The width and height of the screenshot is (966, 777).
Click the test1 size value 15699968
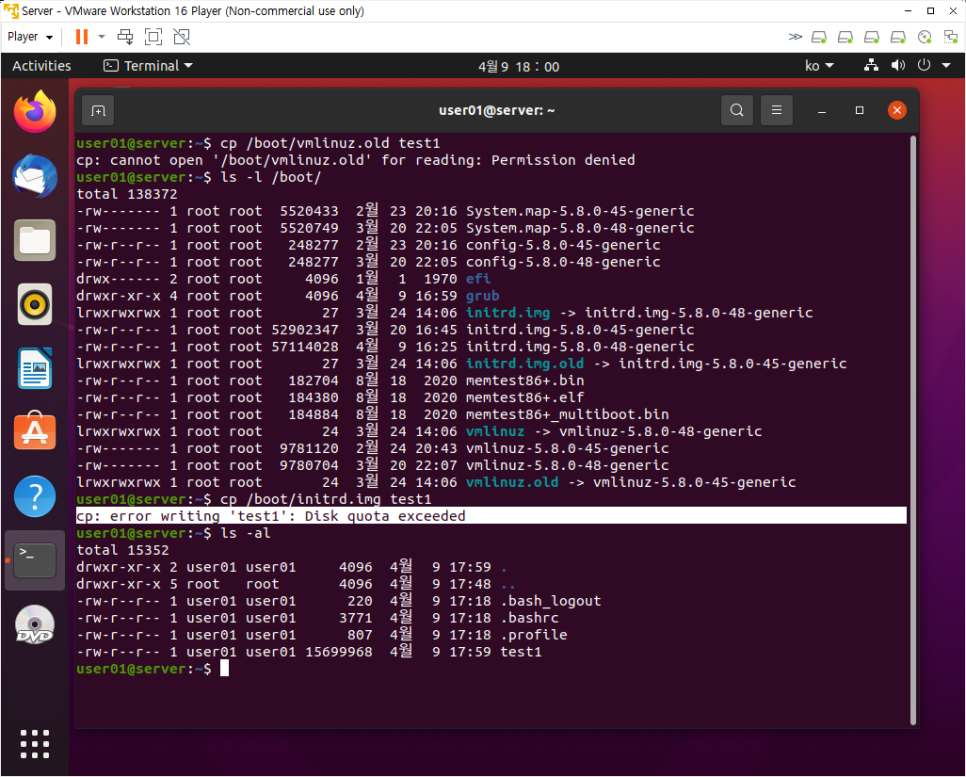[339, 652]
